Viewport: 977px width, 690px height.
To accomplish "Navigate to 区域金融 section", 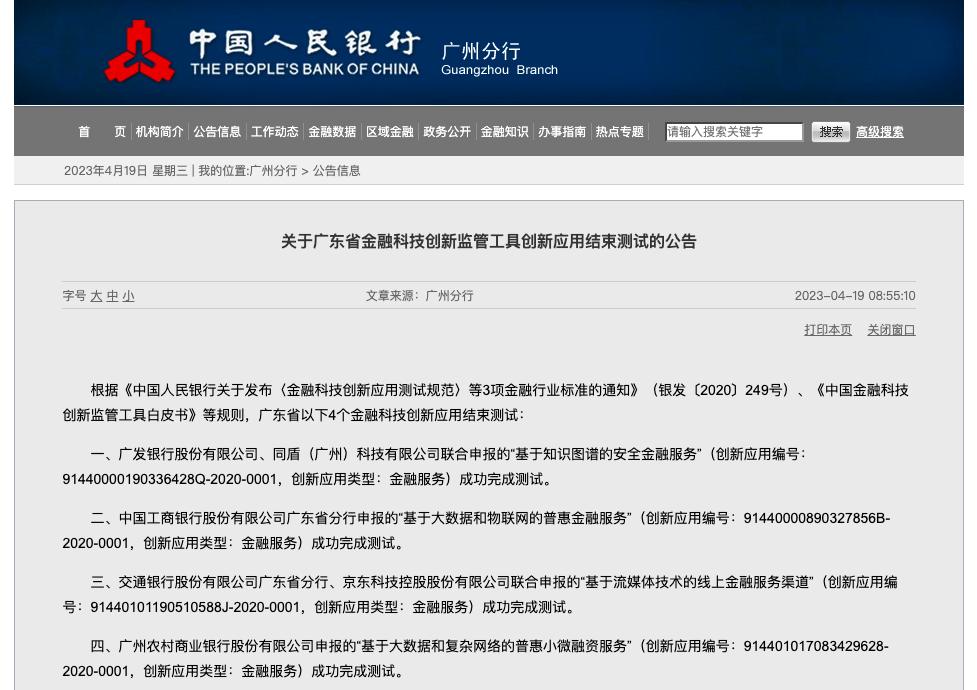I will click(389, 132).
